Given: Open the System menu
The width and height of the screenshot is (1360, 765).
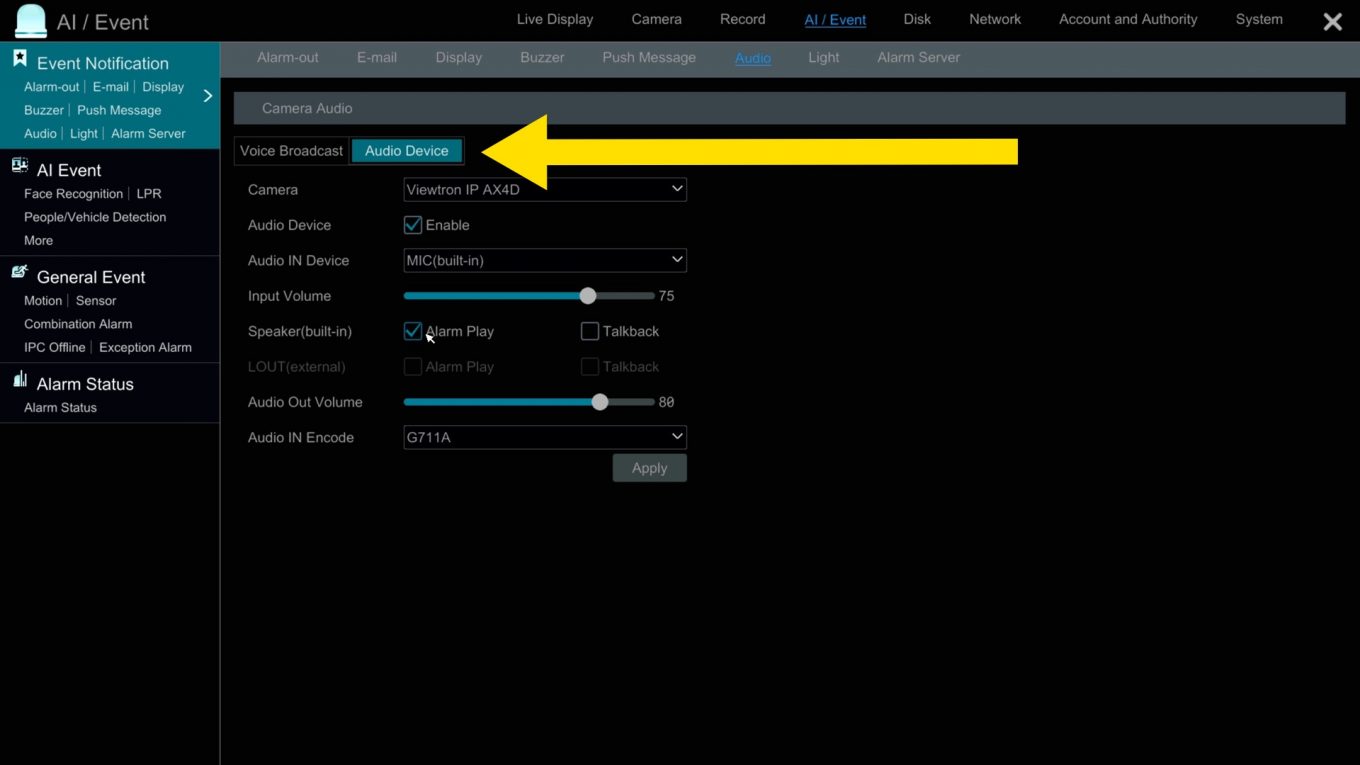Looking at the screenshot, I should pos(1259,19).
